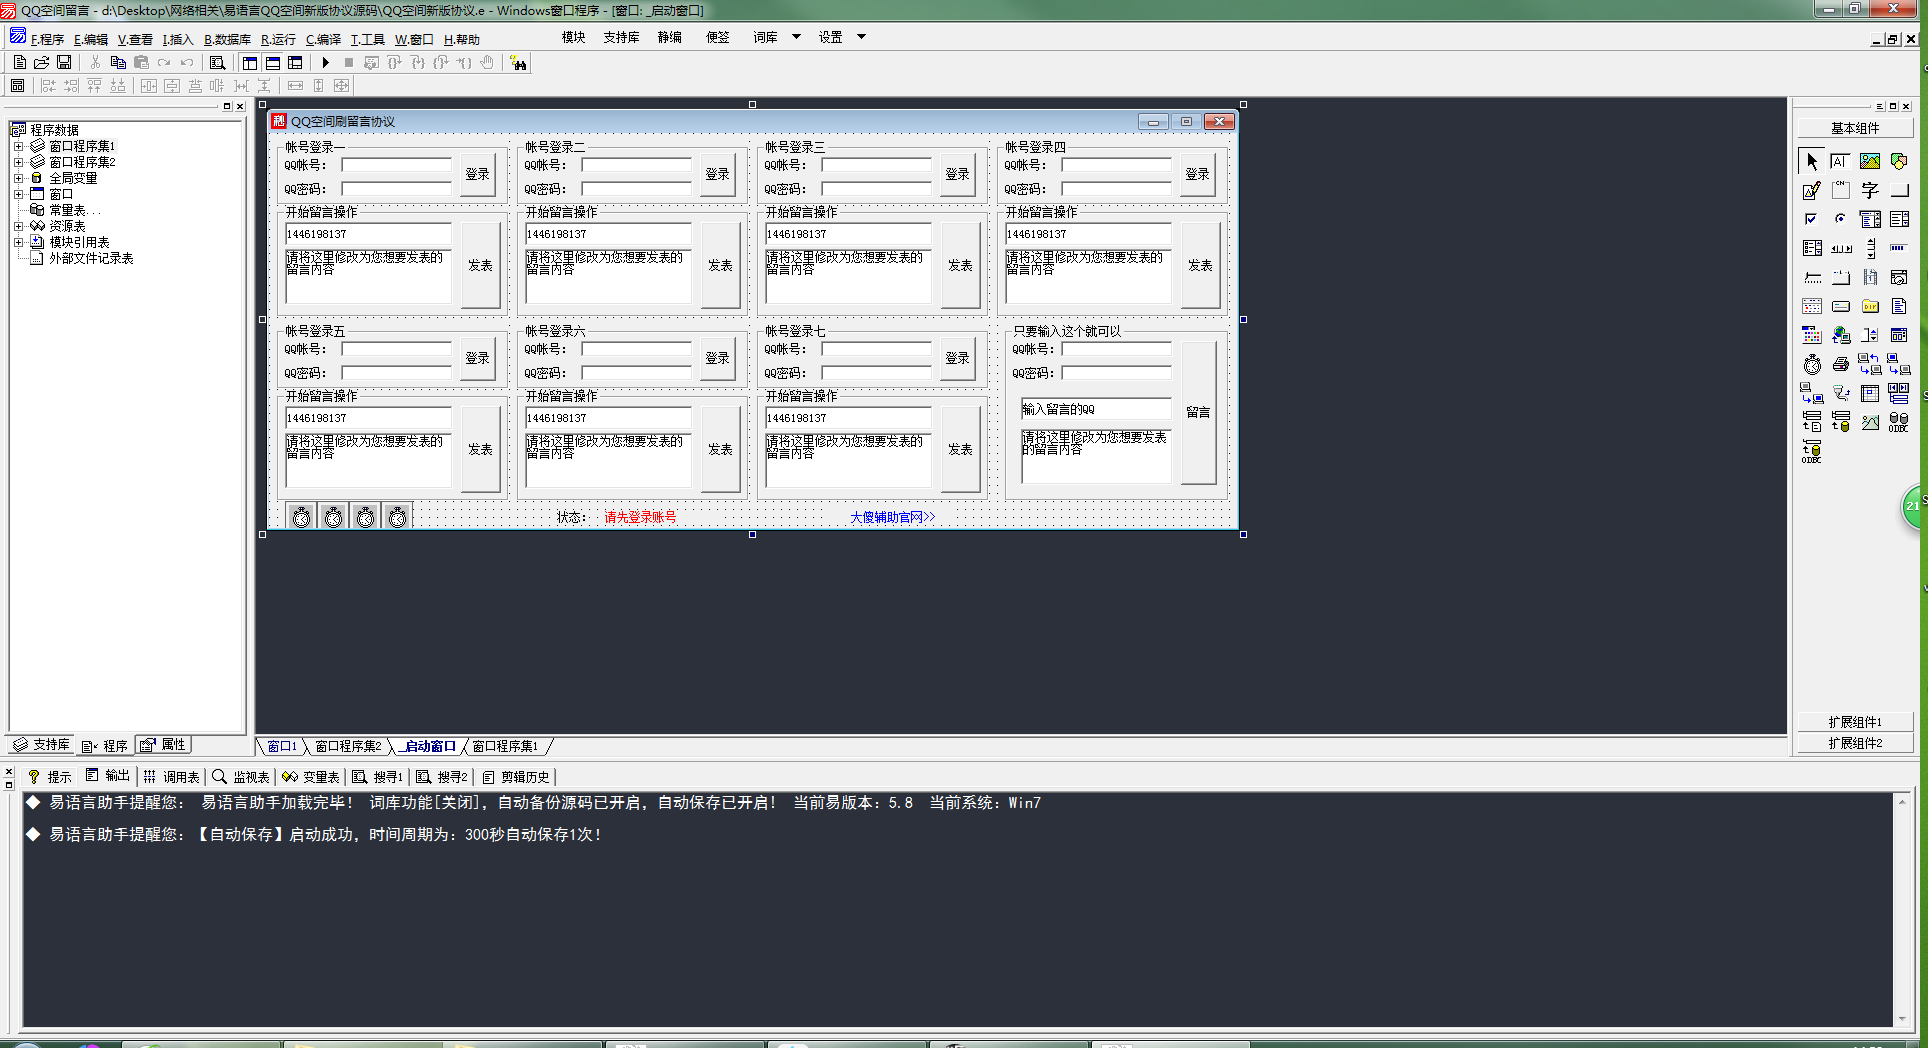Click the Copy toolbar icon
The width and height of the screenshot is (1928, 1048).
118,62
